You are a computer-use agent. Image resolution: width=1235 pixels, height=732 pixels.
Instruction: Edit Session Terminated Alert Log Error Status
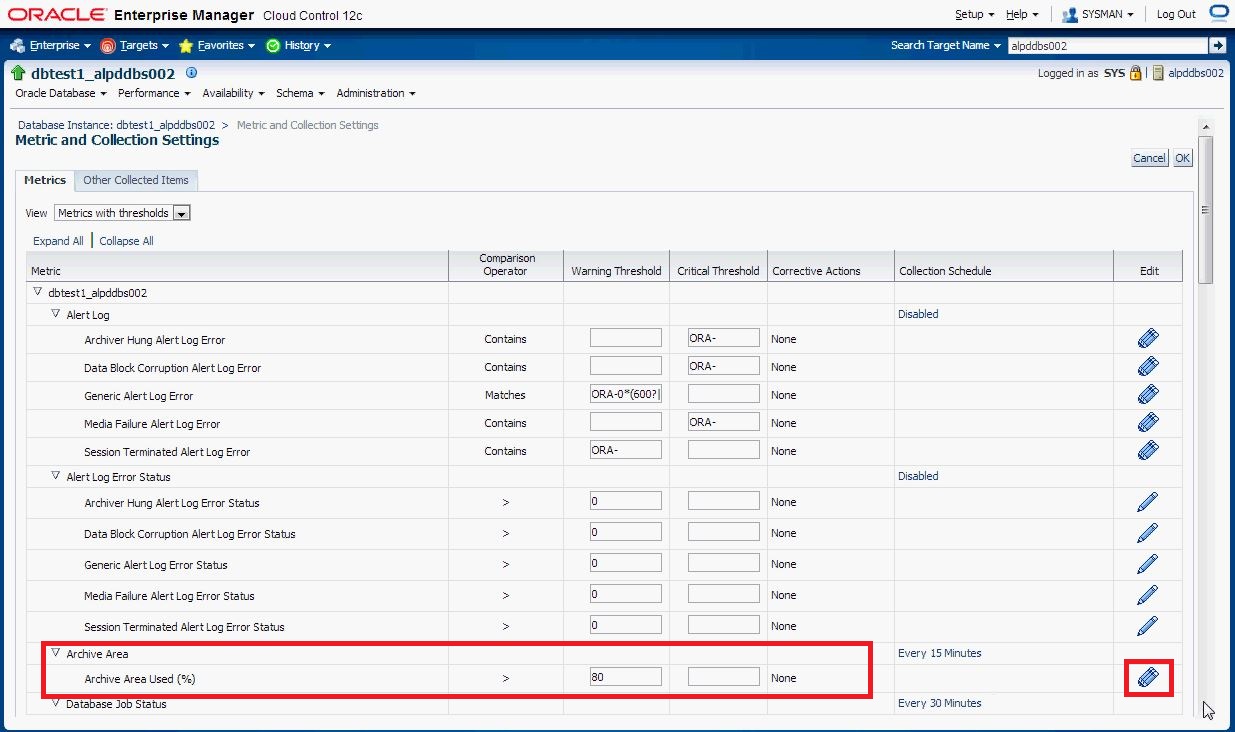[x=1148, y=626]
